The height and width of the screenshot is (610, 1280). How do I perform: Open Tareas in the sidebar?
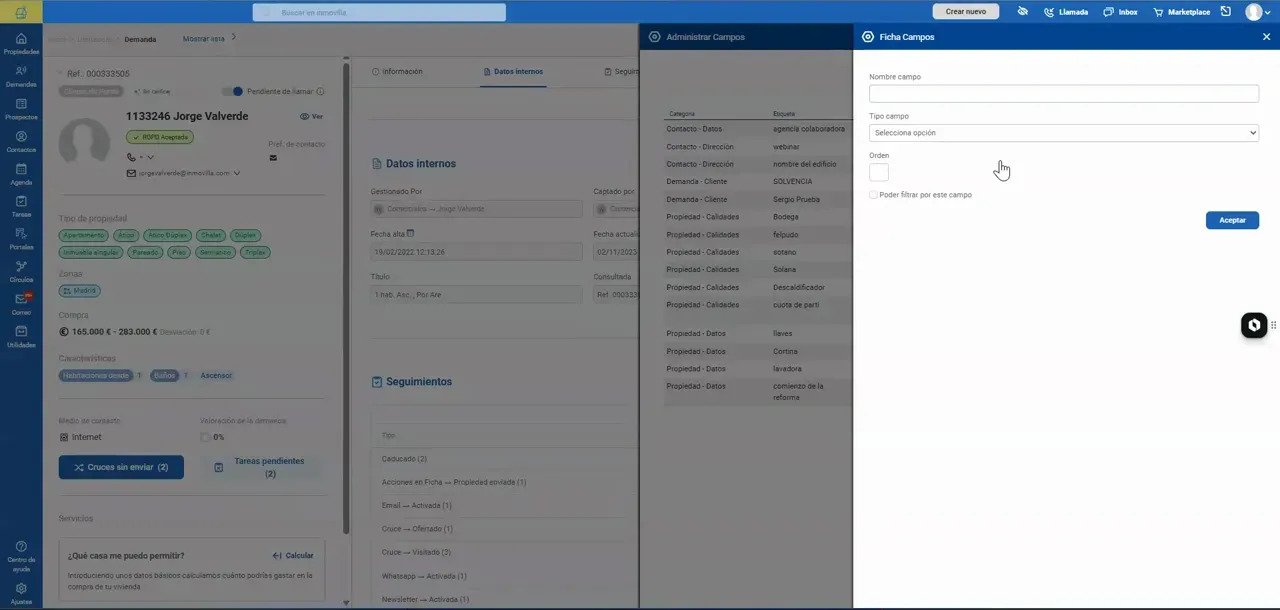point(21,206)
